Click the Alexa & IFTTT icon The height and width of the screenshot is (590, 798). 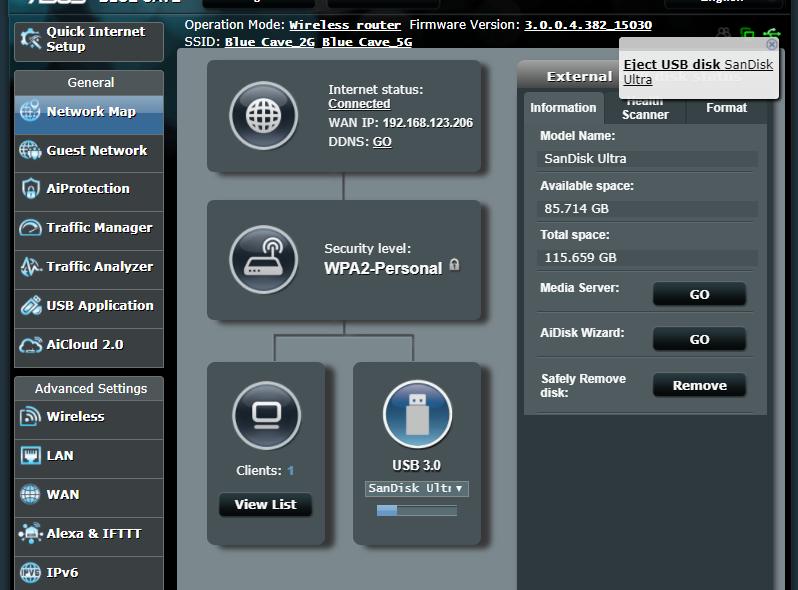[30, 533]
